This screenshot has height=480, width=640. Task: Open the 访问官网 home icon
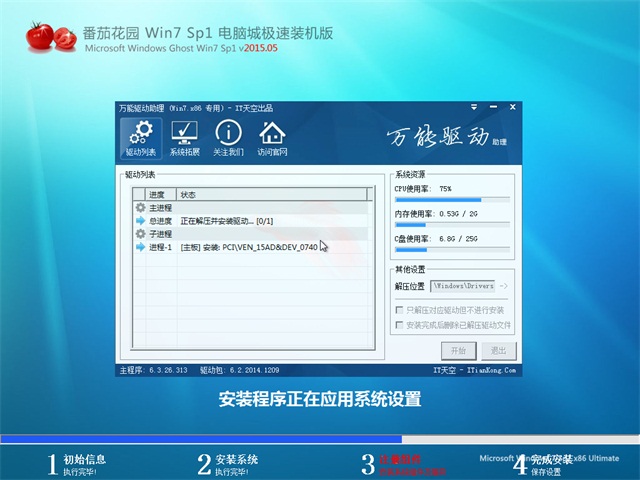272,138
